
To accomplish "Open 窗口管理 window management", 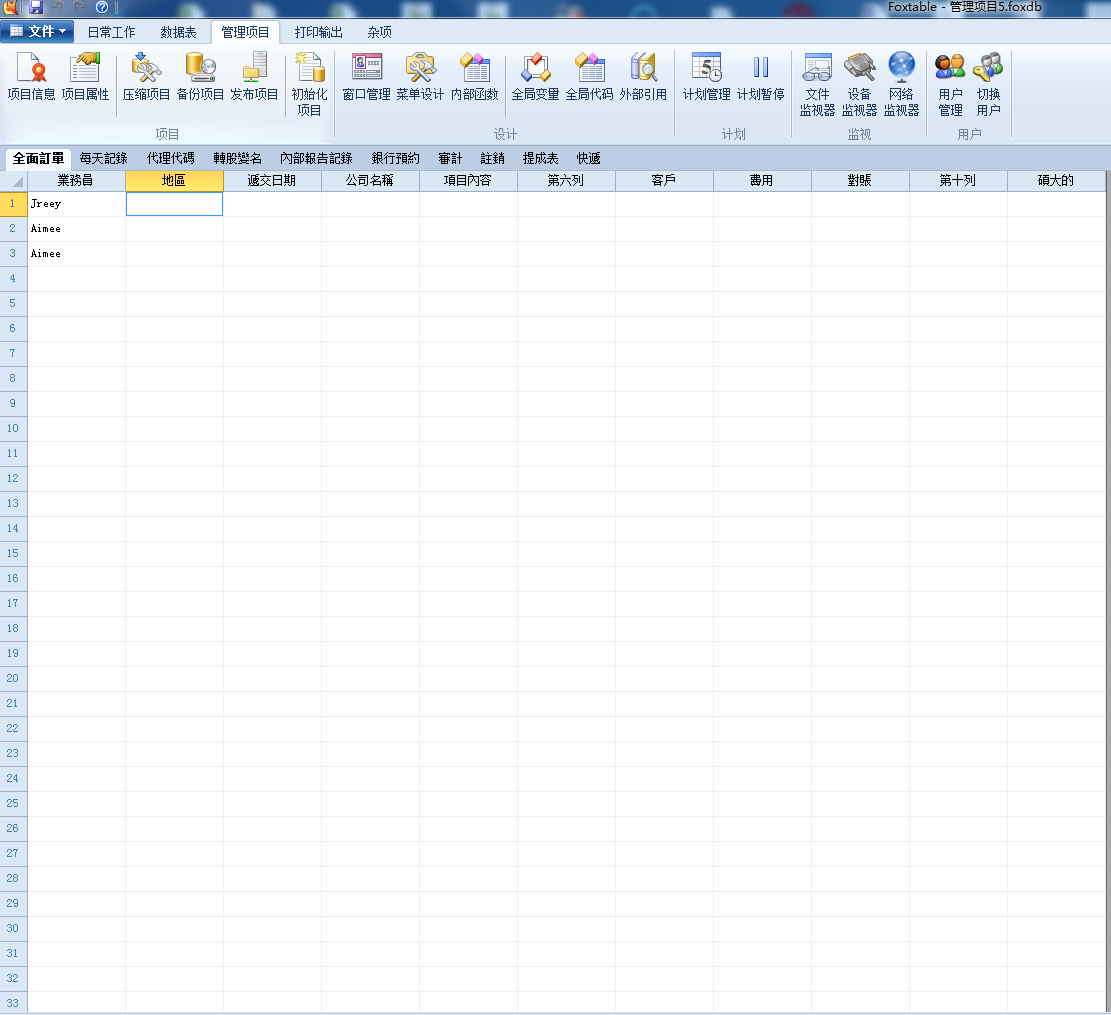I will click(x=366, y=76).
